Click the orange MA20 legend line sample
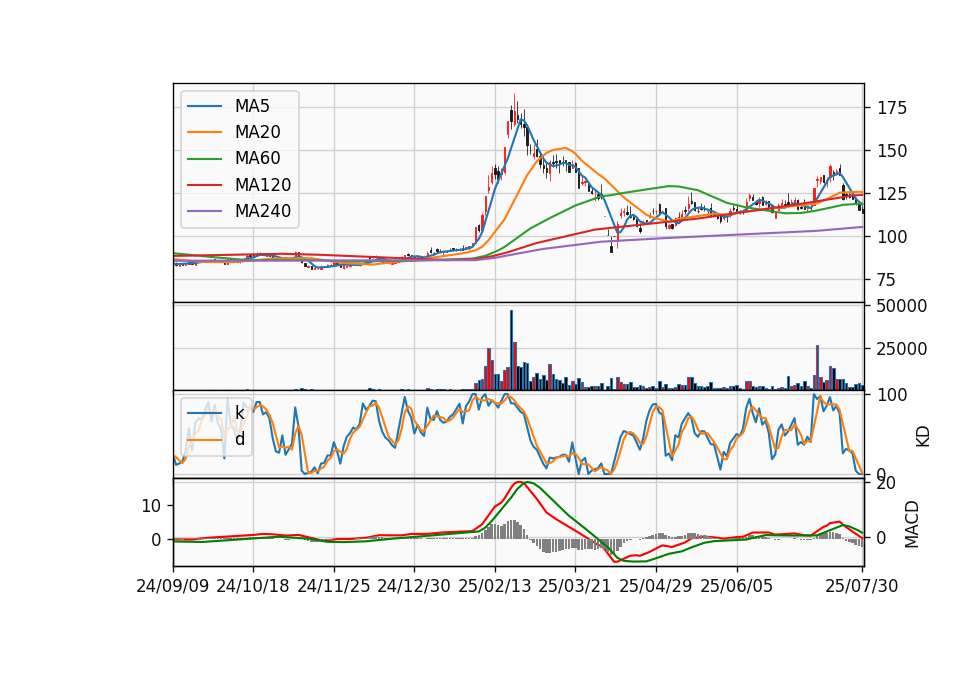 (204, 132)
